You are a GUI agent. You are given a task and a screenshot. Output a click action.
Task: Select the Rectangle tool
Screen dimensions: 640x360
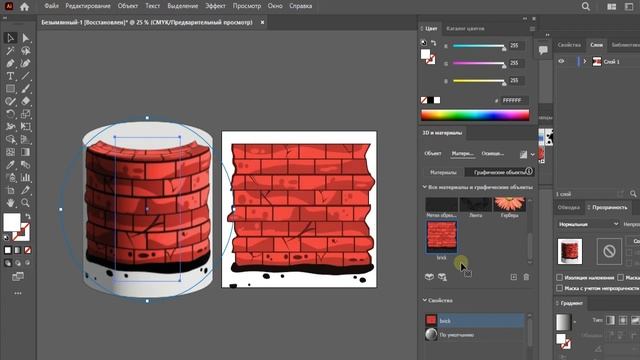click(10, 89)
